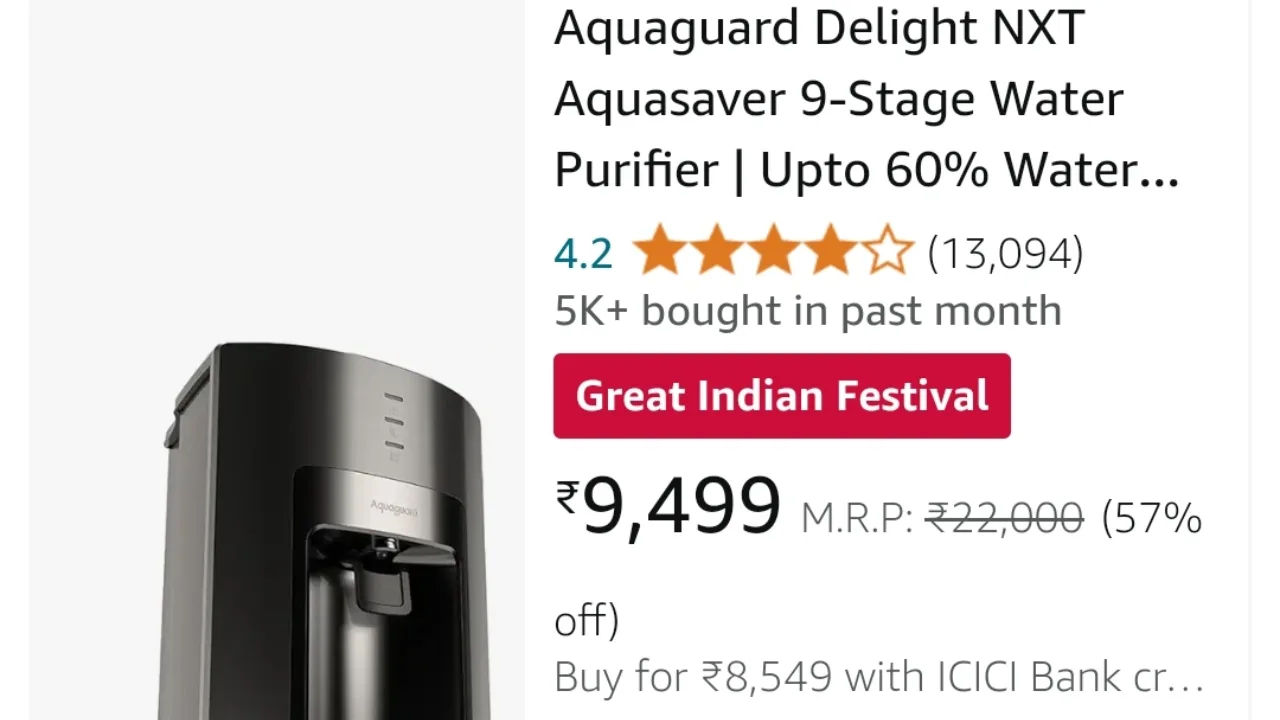Click the 57% discount text
The height and width of the screenshot is (720, 1280).
[1152, 519]
